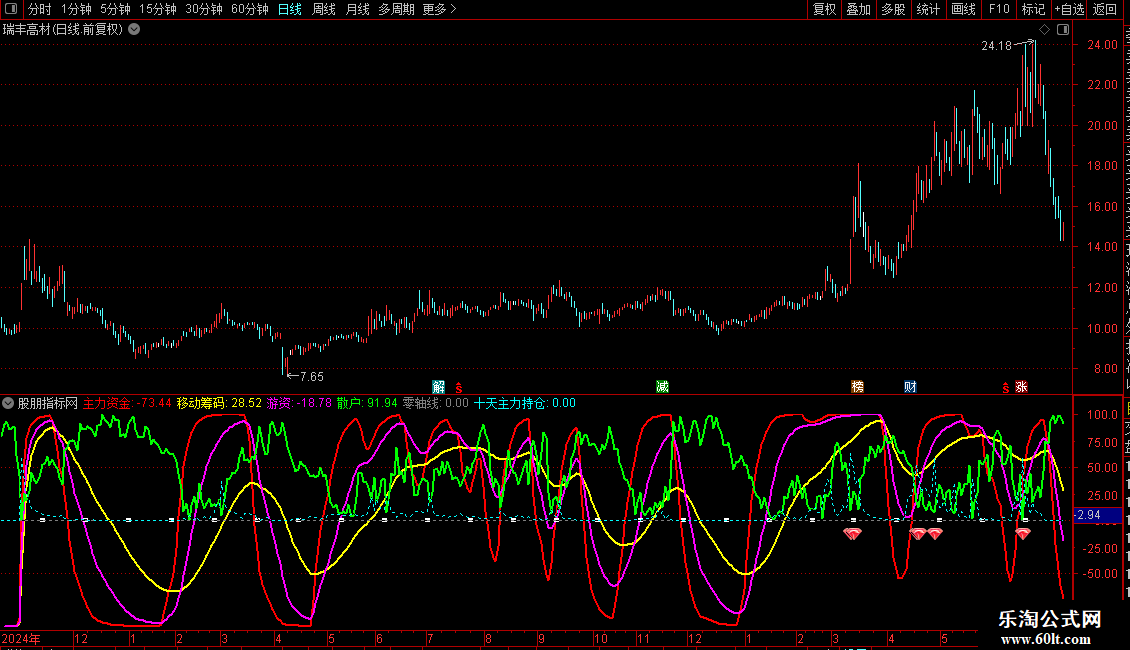Click the 榜 event marker
The image size is (1130, 650).
[x=858, y=387]
